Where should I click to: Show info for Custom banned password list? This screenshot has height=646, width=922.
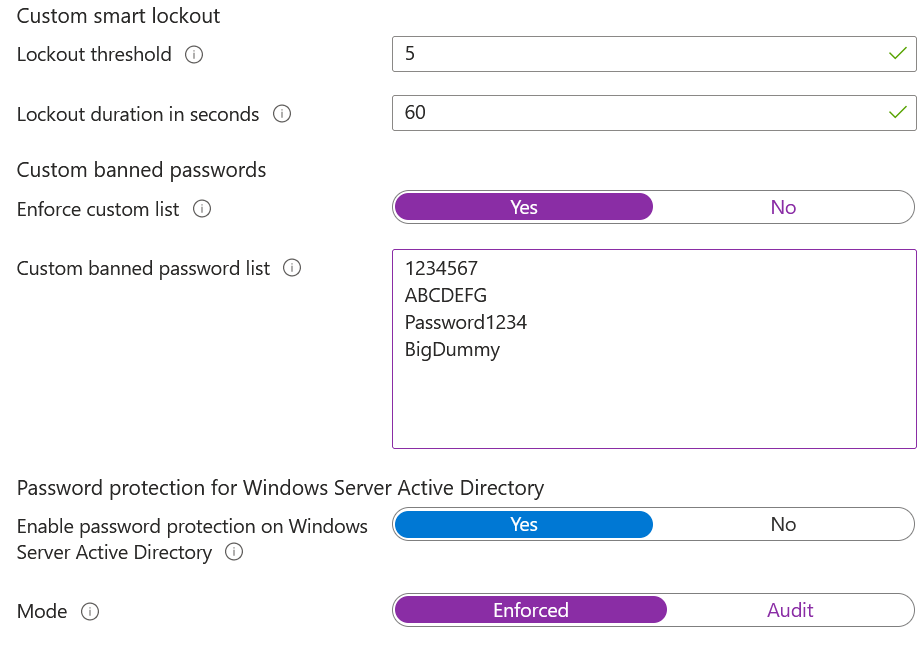click(292, 268)
